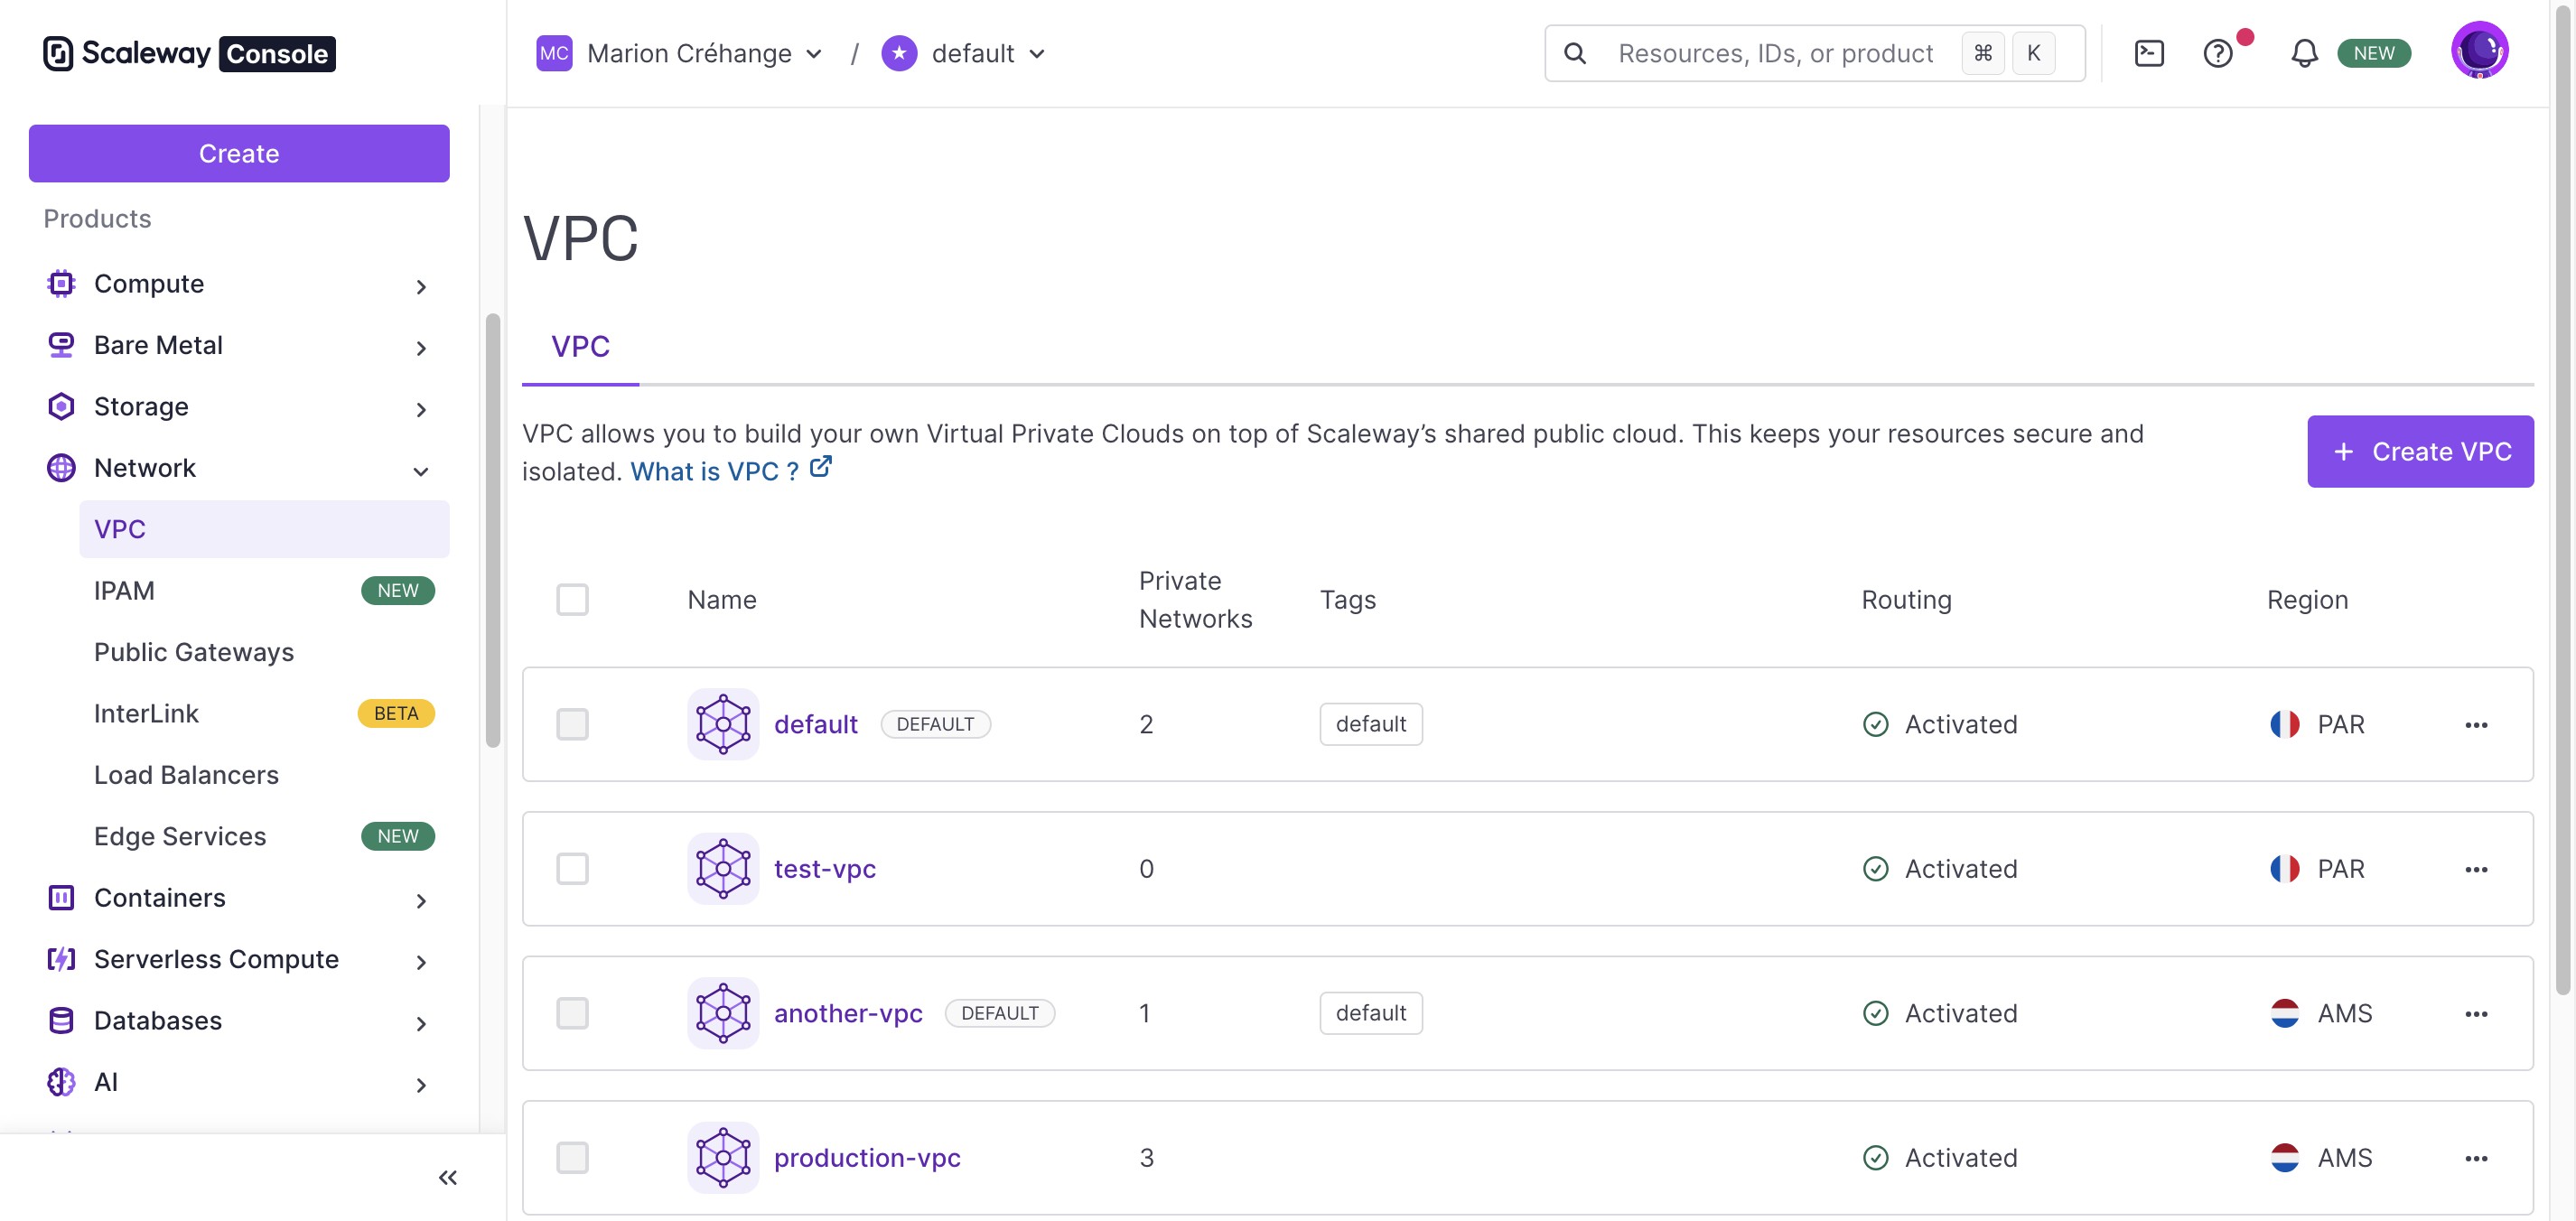Expand the Serverless Compute menu chevron

(x=421, y=962)
